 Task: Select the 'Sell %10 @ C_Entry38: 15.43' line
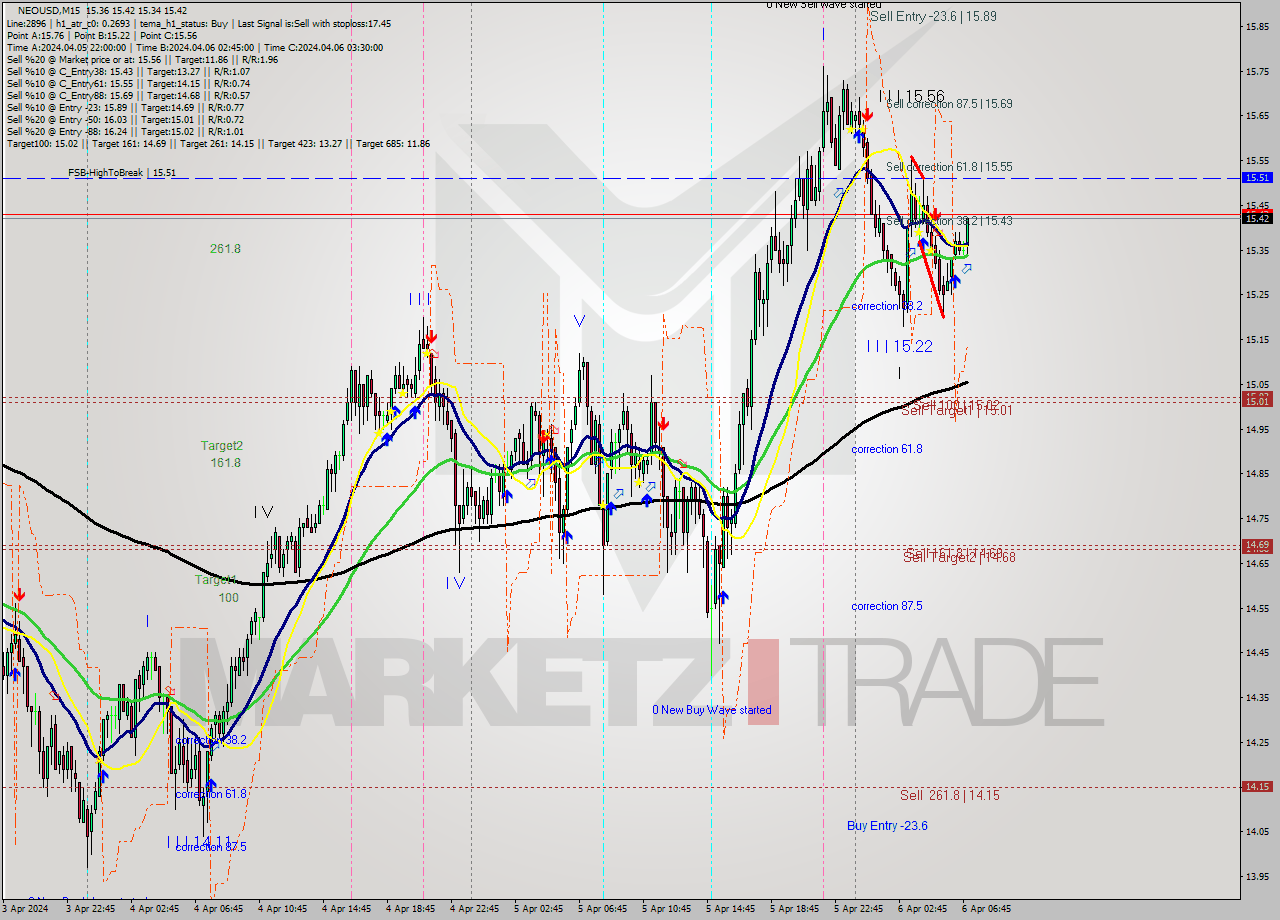click(128, 71)
